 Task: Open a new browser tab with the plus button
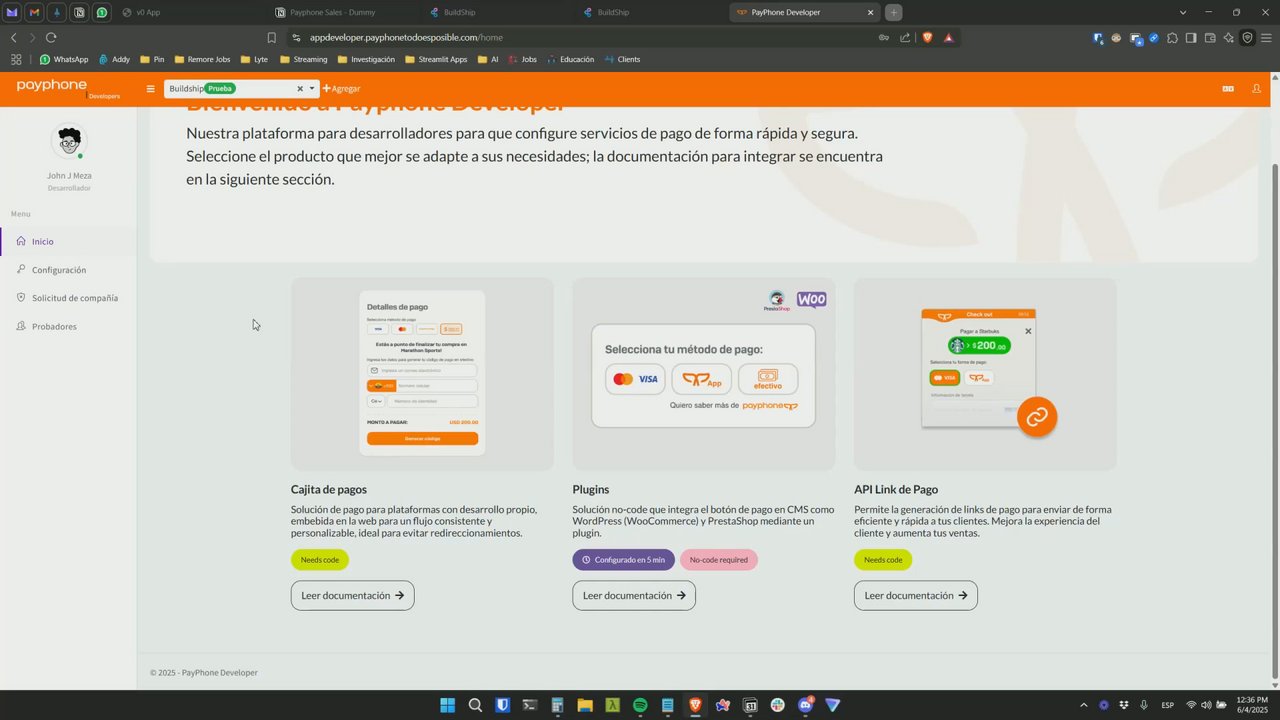893,12
